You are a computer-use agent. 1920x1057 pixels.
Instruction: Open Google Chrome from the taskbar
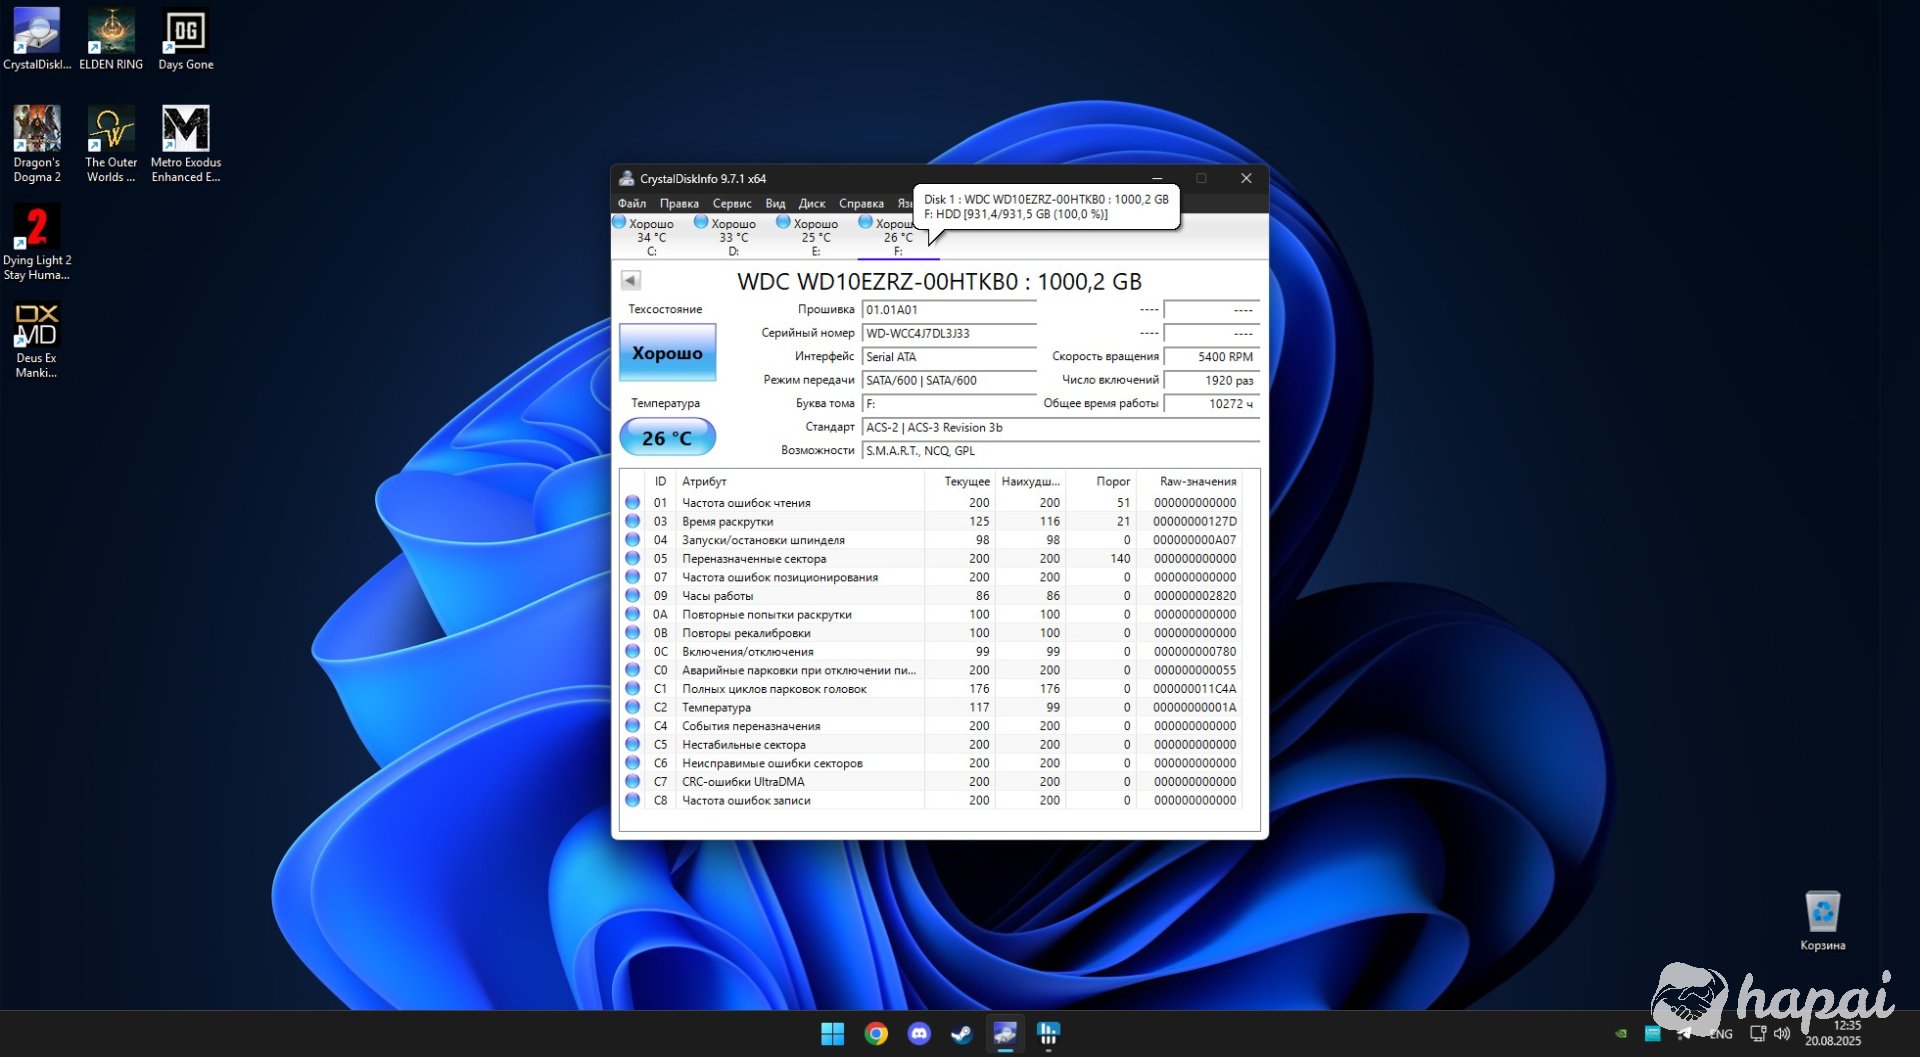click(876, 1033)
